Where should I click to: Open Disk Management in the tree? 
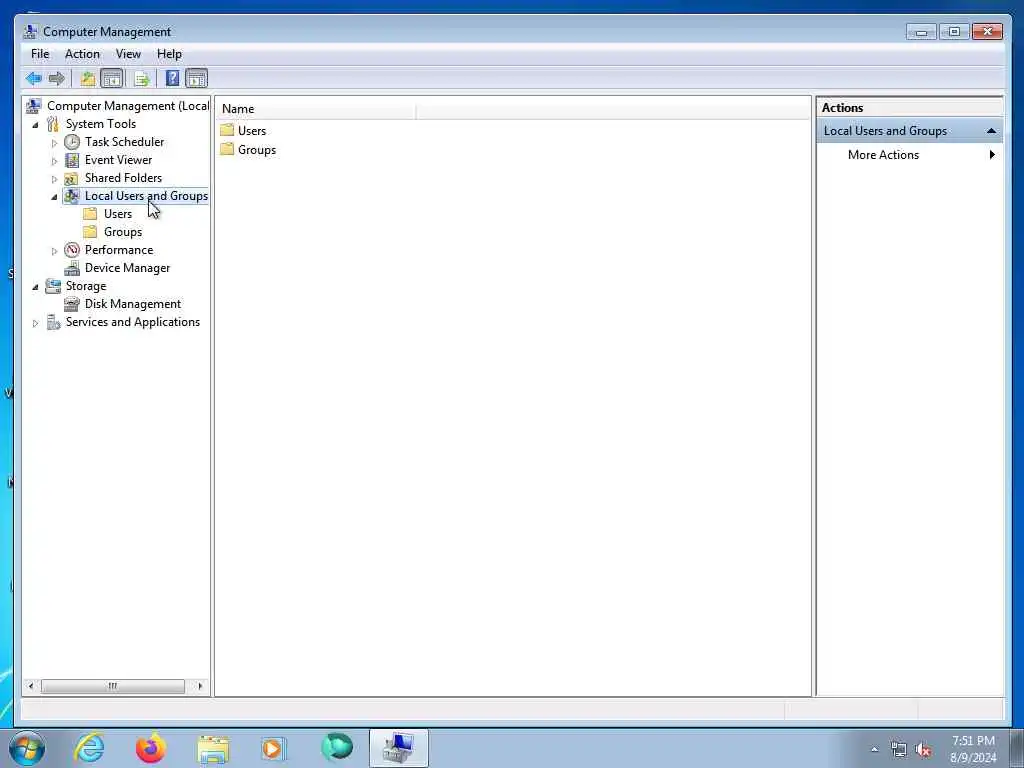point(133,304)
